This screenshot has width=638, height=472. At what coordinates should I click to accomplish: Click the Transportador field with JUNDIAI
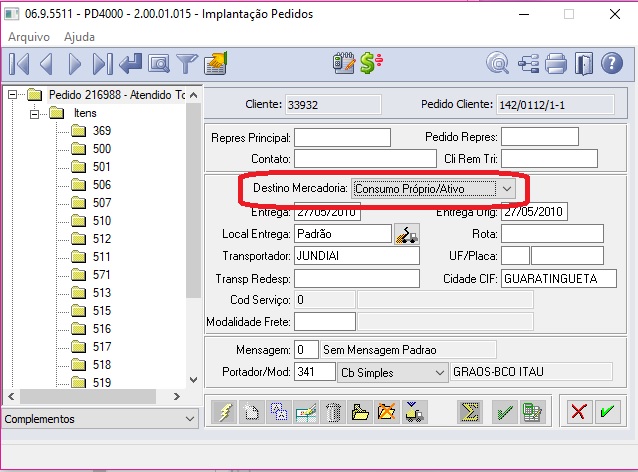[x=356, y=256]
